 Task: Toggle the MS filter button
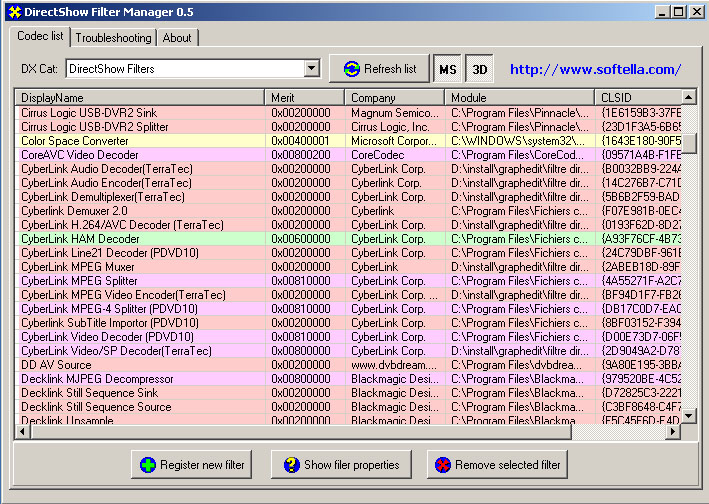(x=448, y=69)
